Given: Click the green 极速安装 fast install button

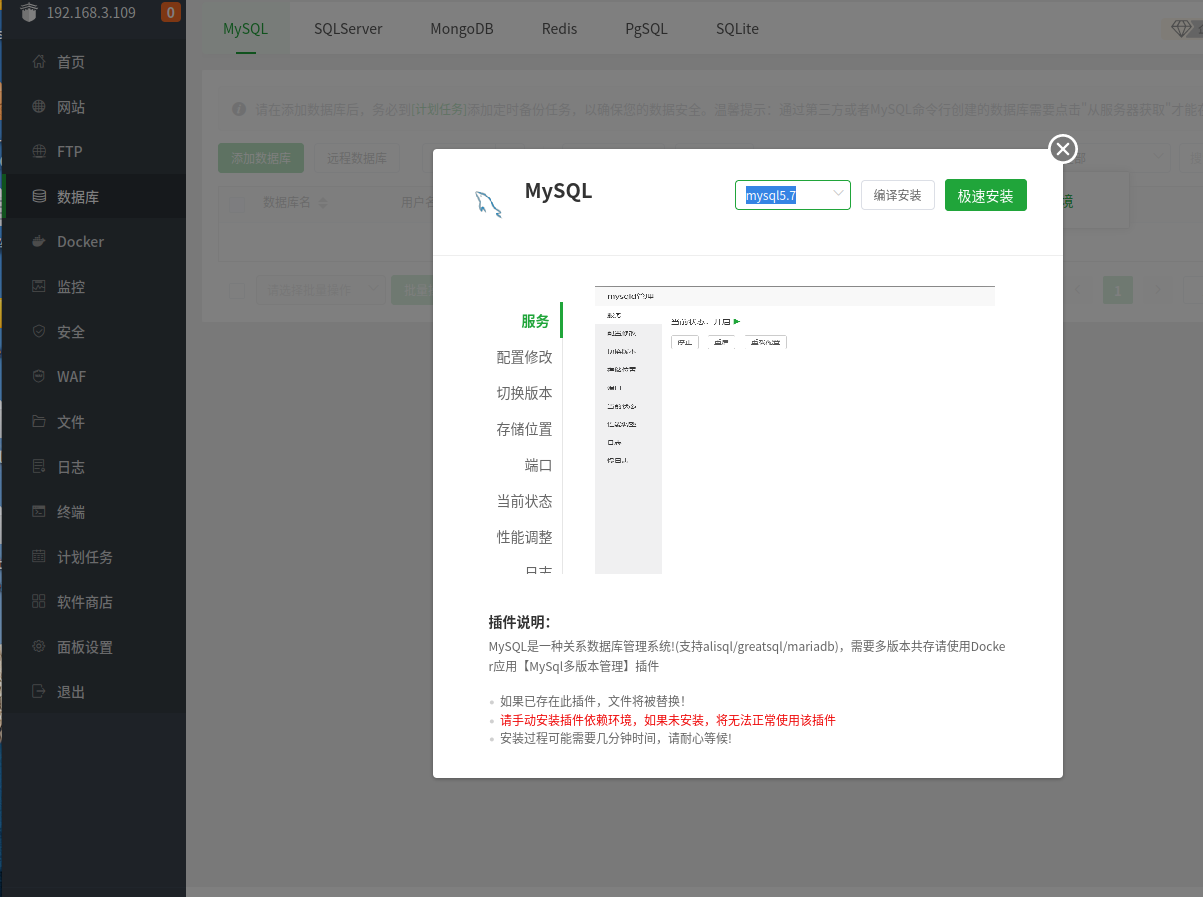Looking at the screenshot, I should 986,195.
